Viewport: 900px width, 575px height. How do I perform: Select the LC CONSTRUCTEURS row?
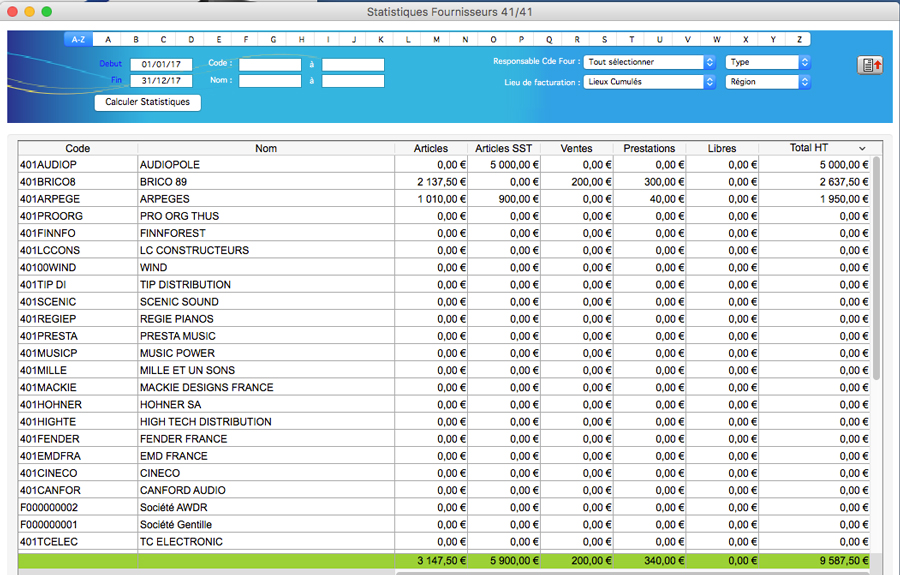point(444,251)
